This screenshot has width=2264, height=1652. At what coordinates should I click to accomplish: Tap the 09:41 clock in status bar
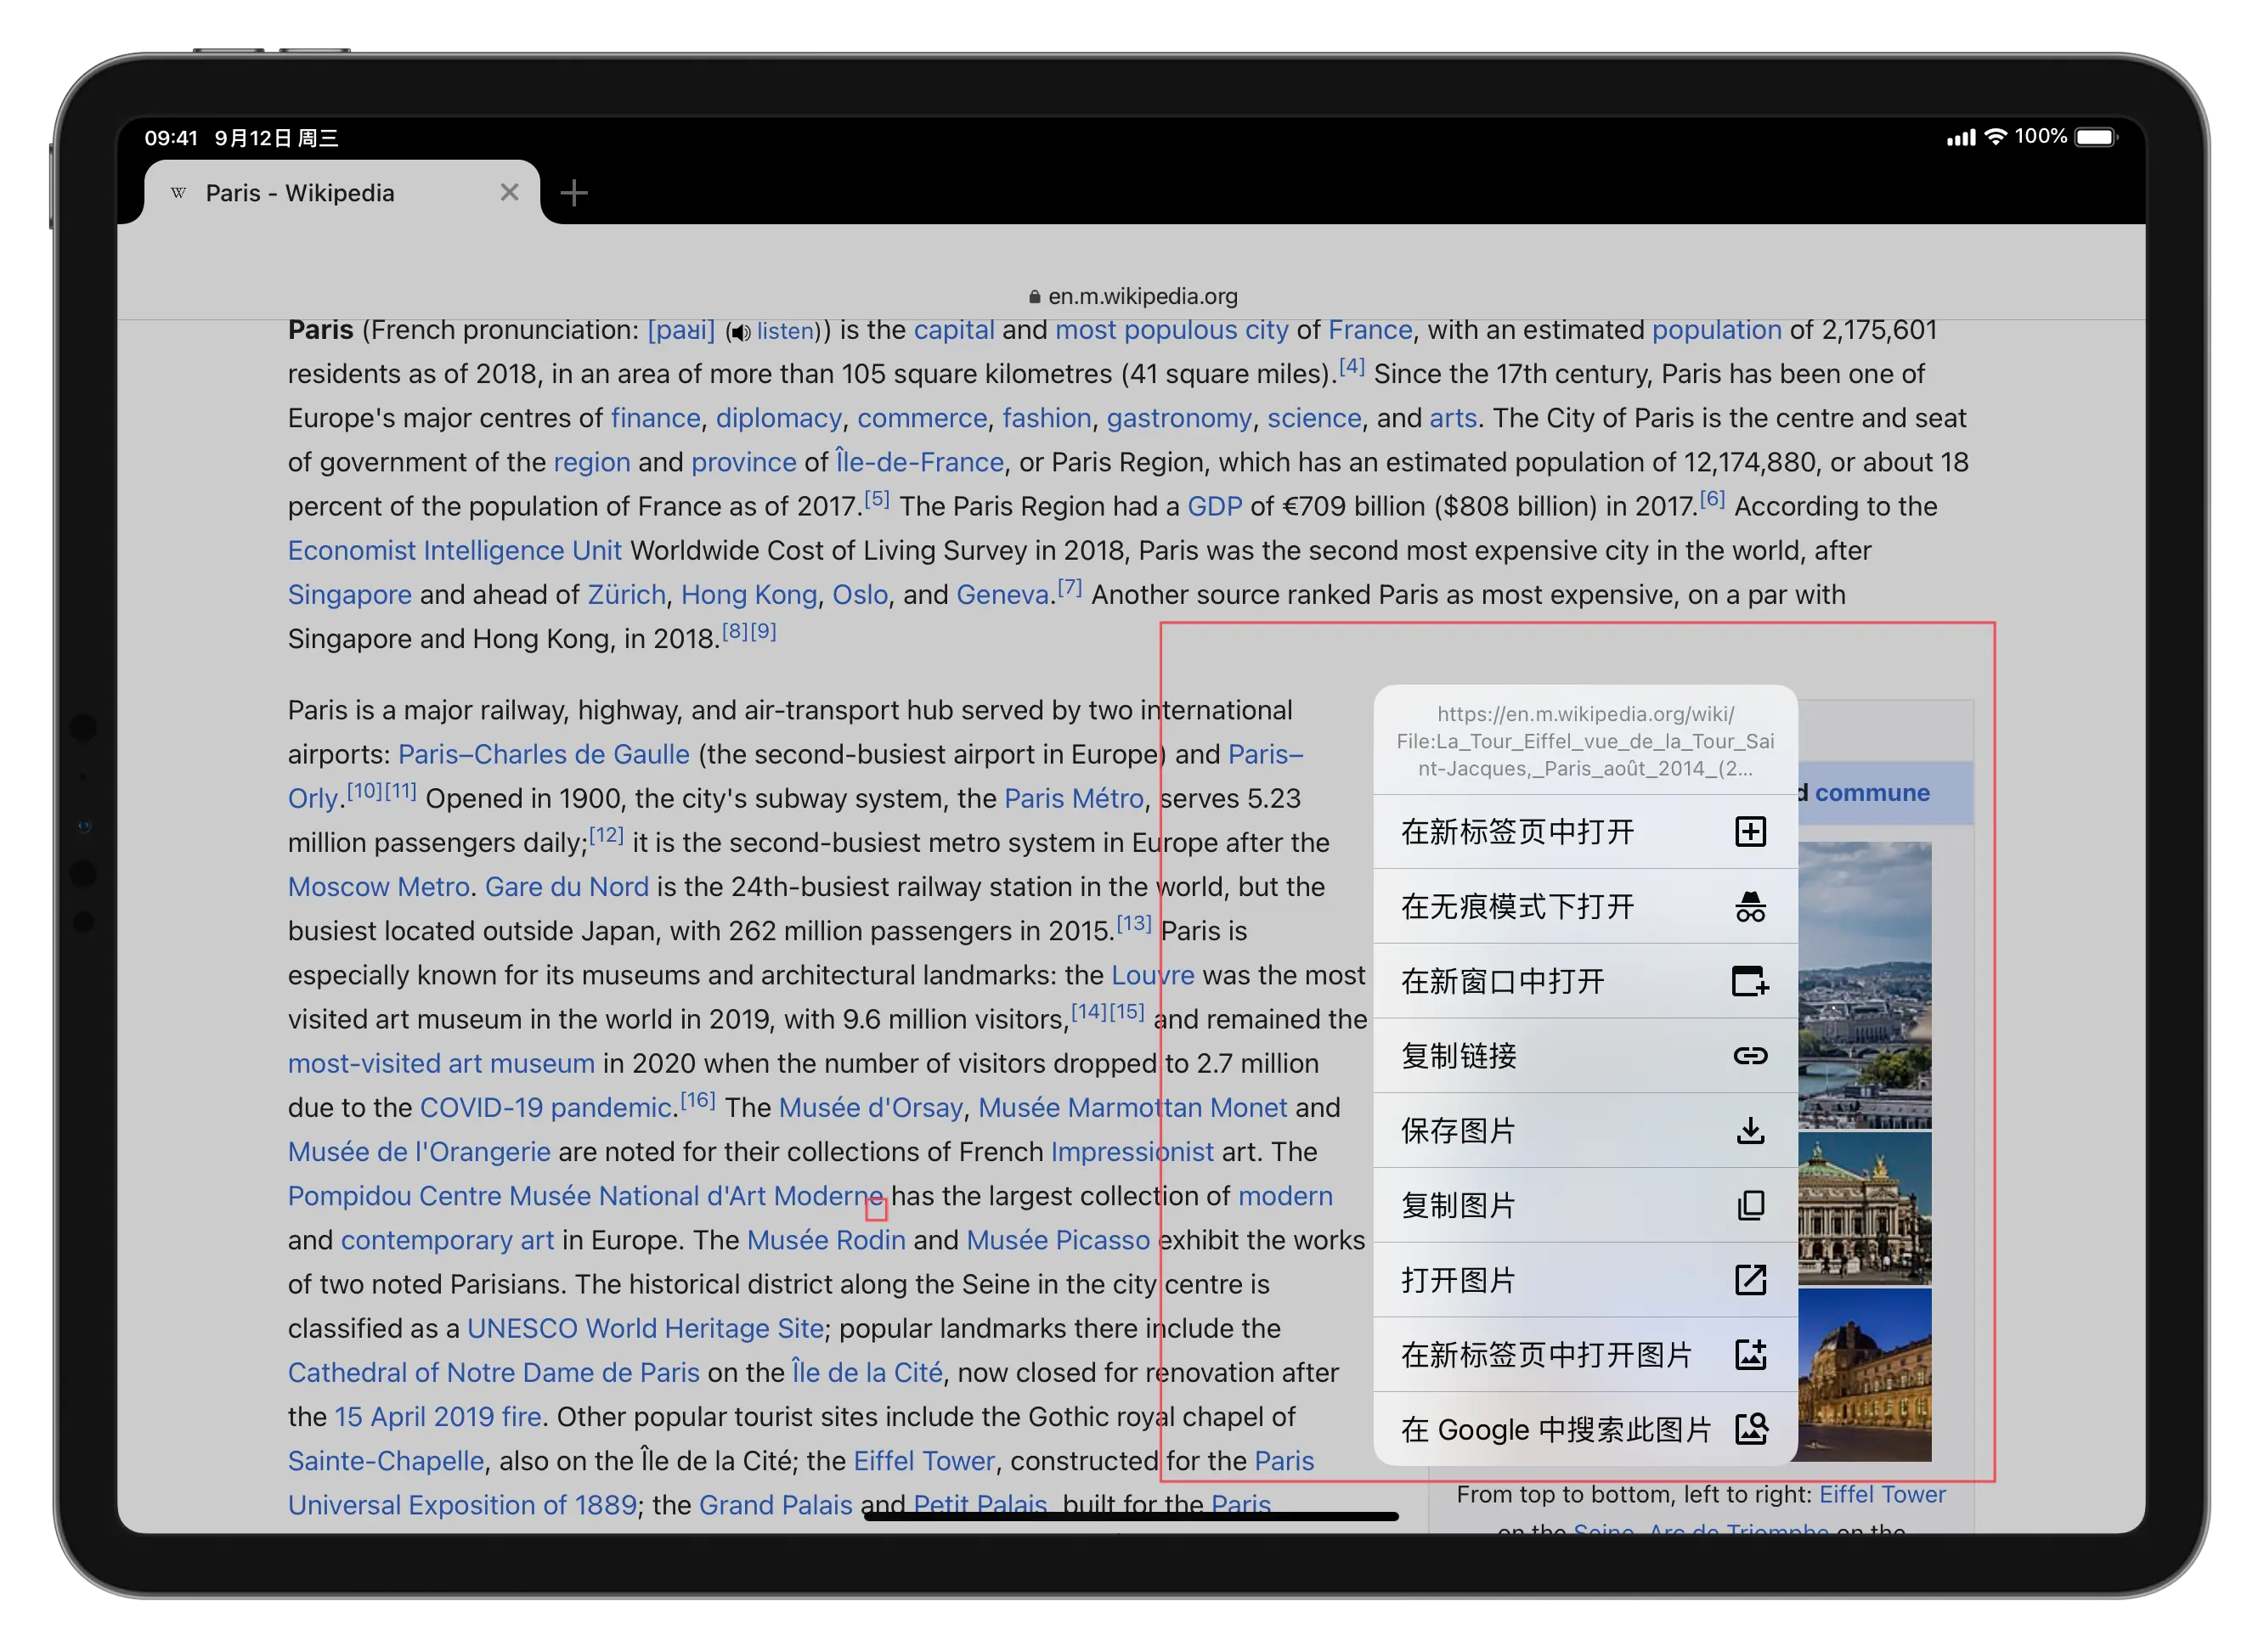pos(171,138)
